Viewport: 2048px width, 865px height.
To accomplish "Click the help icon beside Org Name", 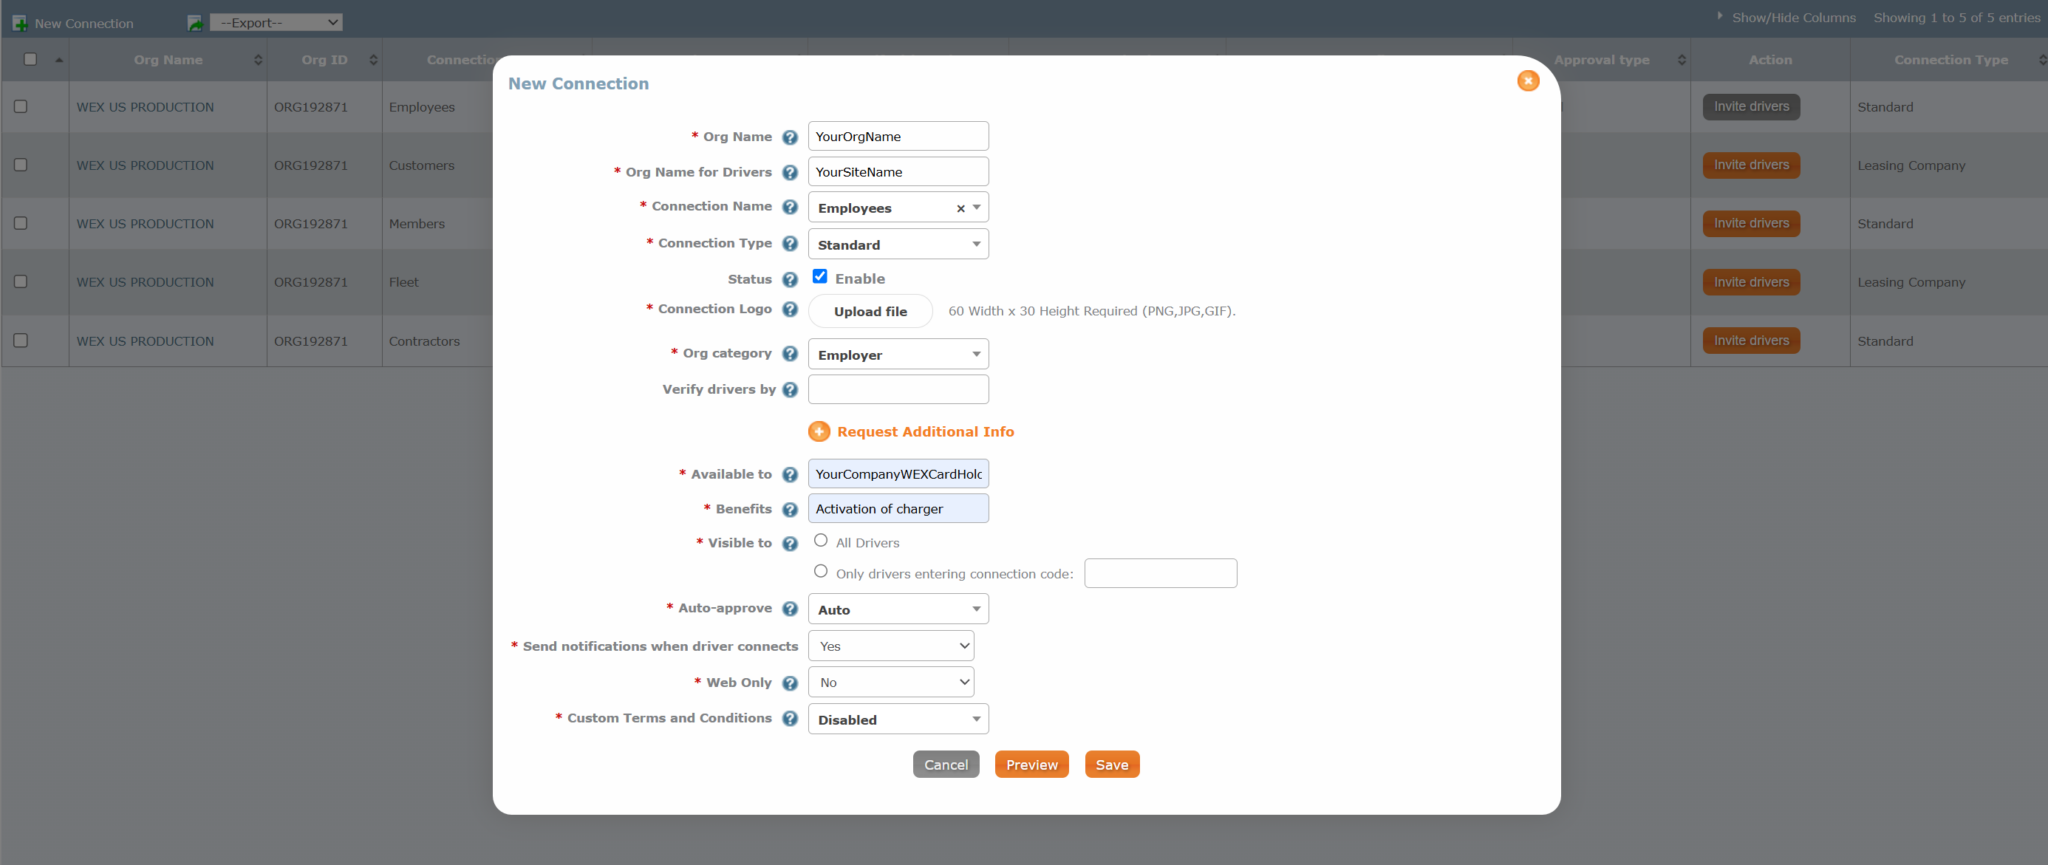I will coord(790,137).
